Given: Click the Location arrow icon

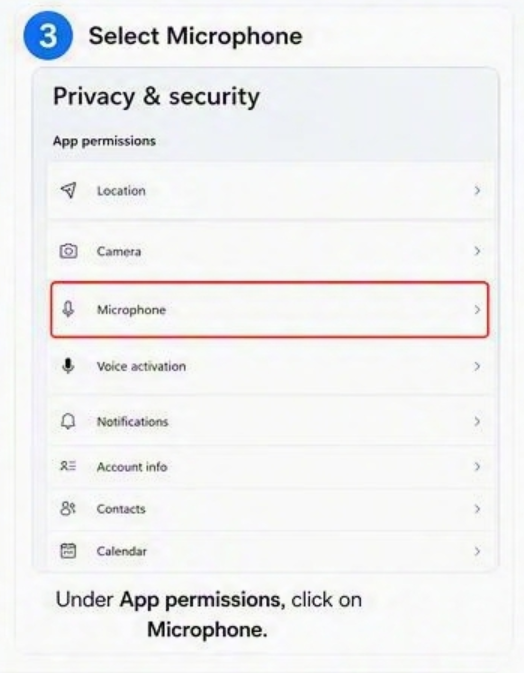Looking at the screenshot, I should coord(69,190).
